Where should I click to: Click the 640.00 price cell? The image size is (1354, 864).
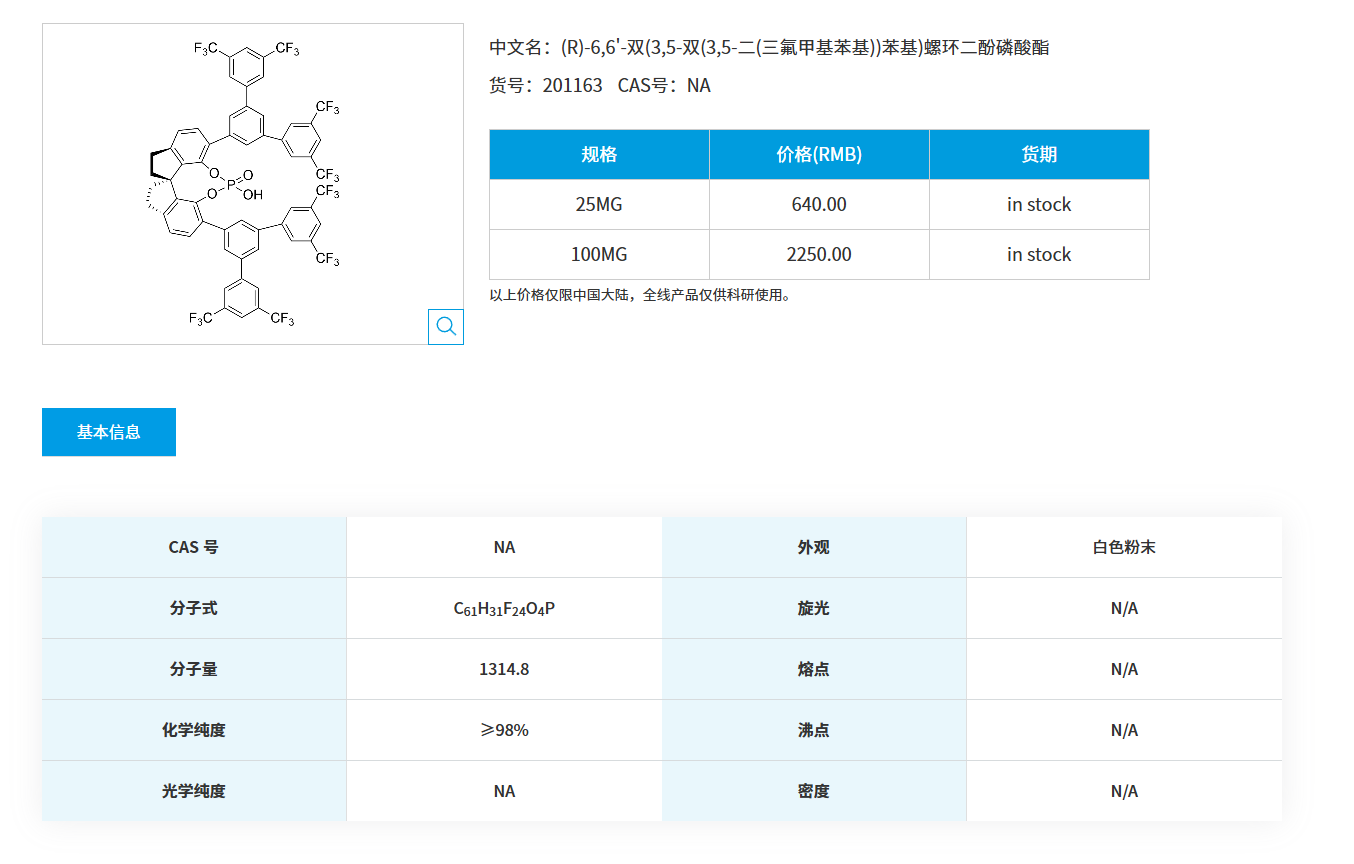click(x=818, y=204)
